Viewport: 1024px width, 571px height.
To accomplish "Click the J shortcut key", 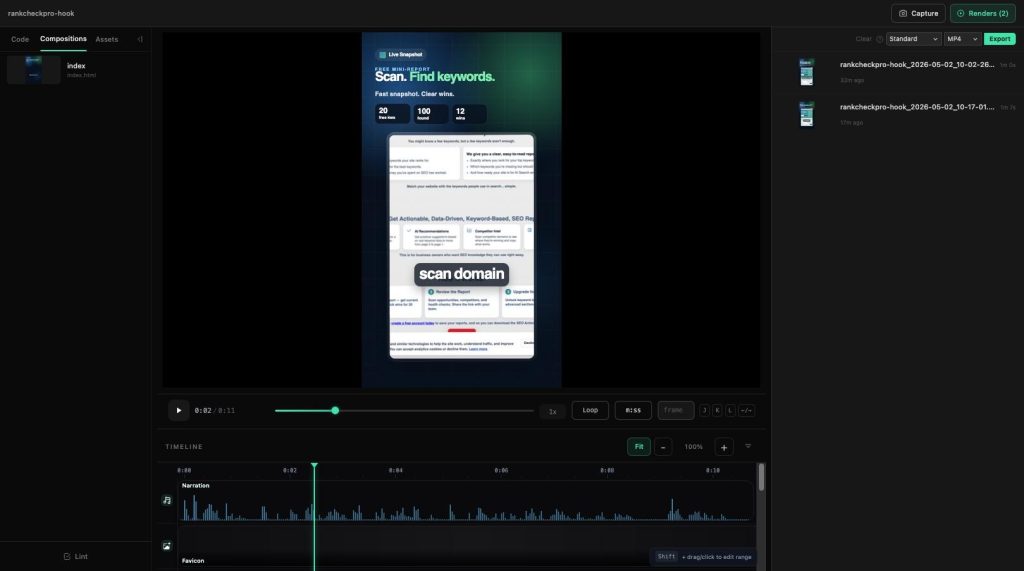I will (704, 410).
